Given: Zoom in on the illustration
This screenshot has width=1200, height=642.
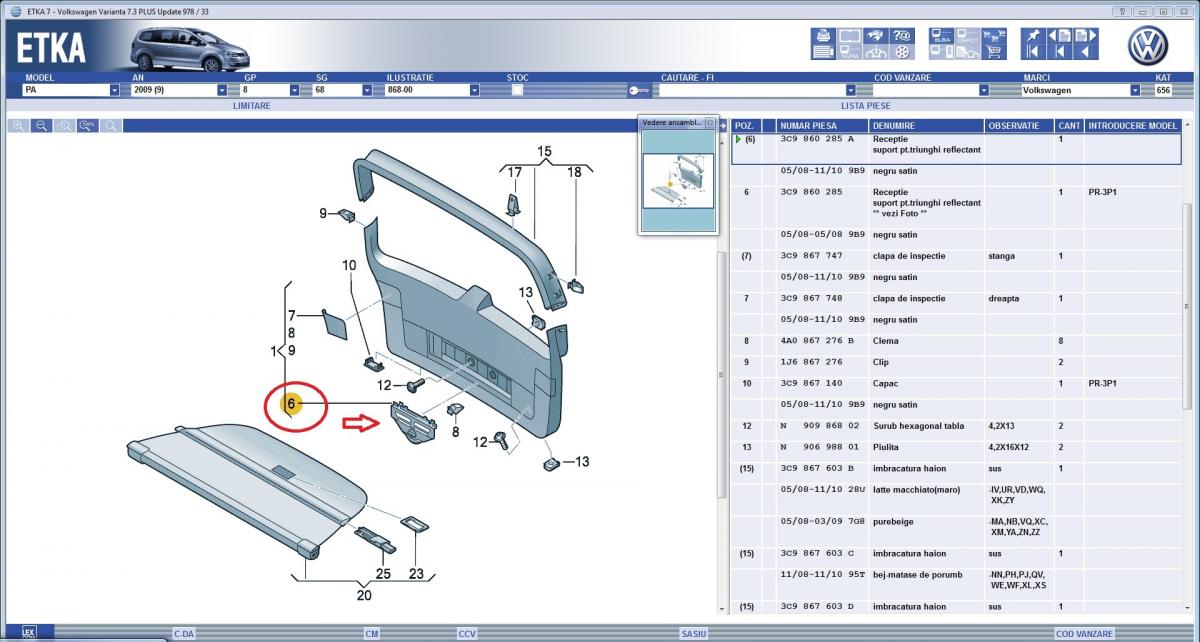Looking at the screenshot, I should [x=18, y=126].
